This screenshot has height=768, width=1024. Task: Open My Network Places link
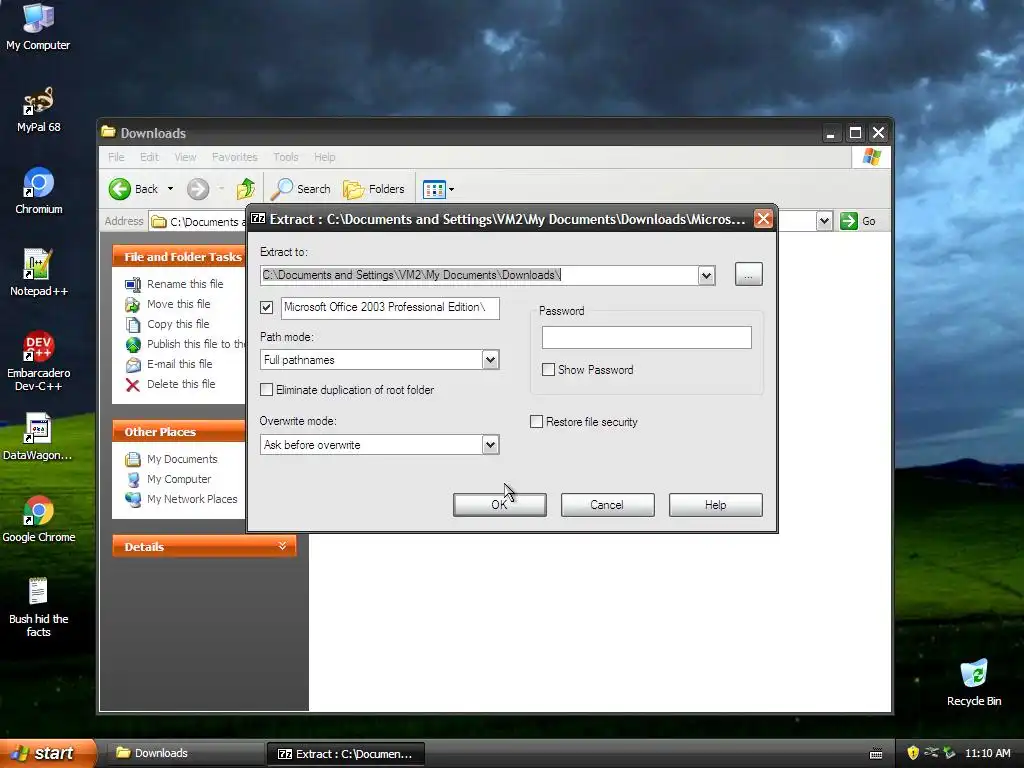coord(192,499)
